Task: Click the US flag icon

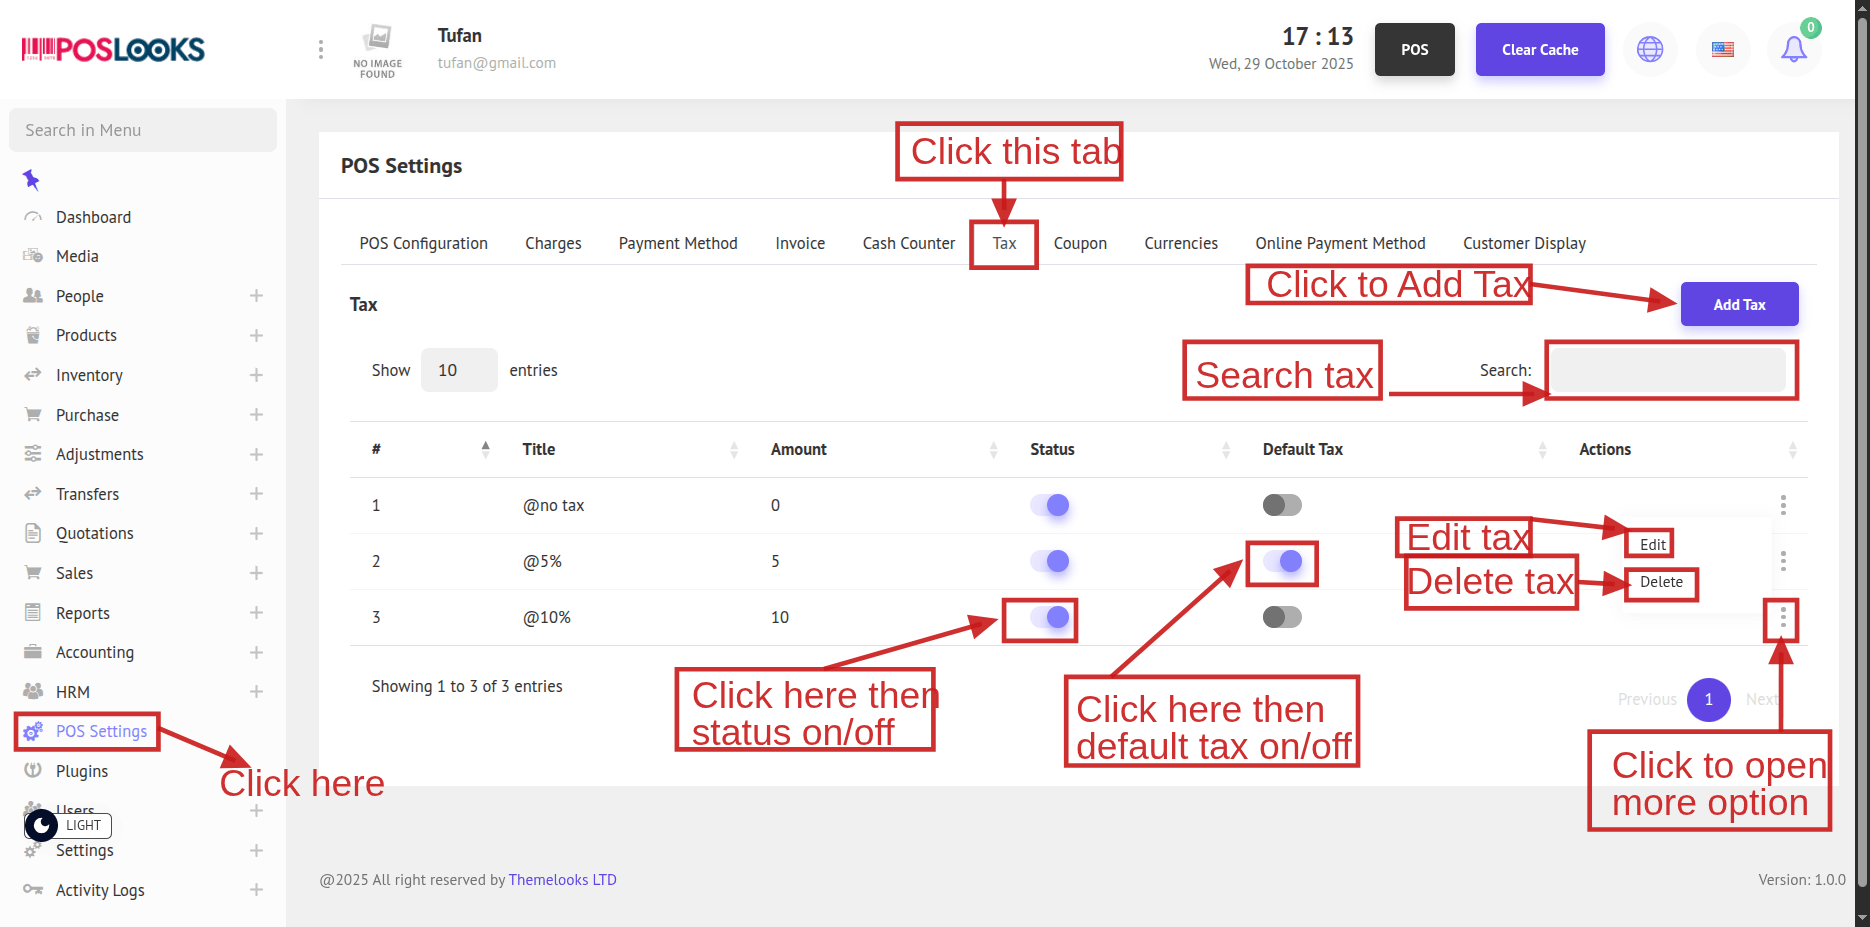Action: point(1722,49)
